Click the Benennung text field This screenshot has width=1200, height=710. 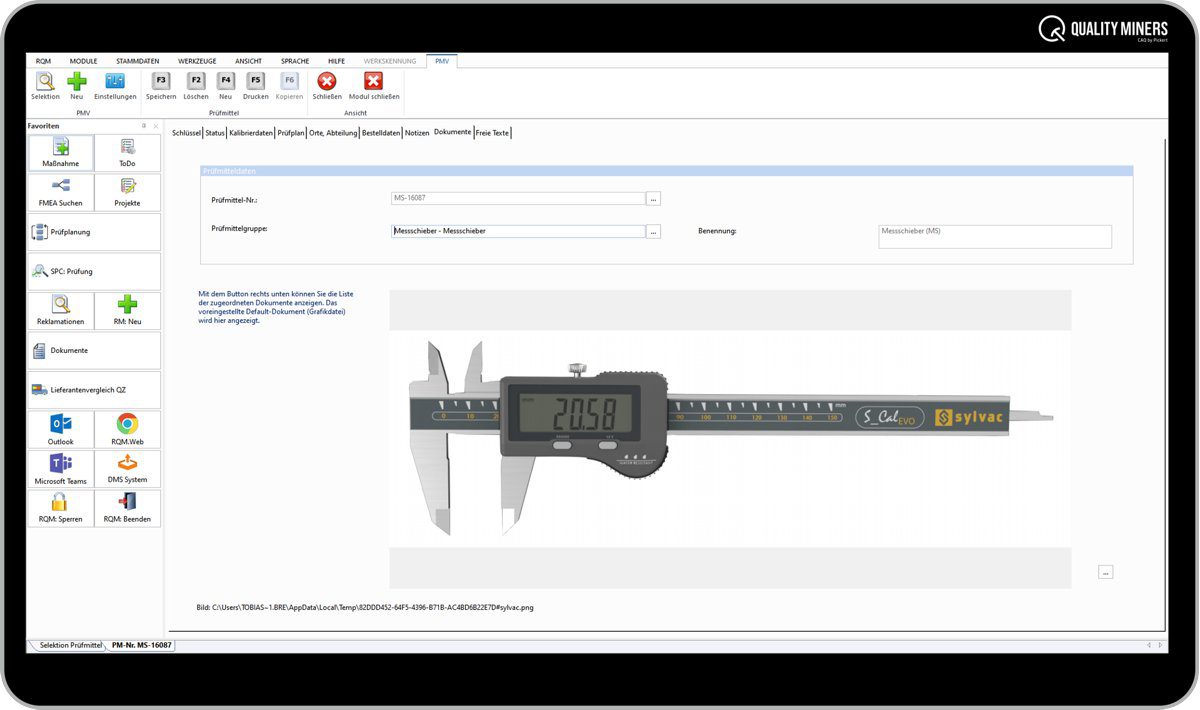tap(995, 236)
